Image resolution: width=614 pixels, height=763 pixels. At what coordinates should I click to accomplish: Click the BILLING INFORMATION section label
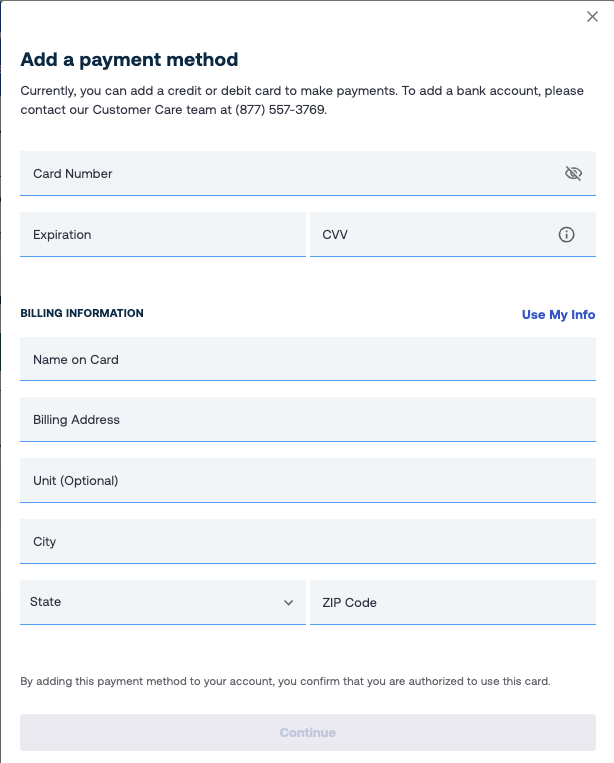pyautogui.click(x=82, y=313)
